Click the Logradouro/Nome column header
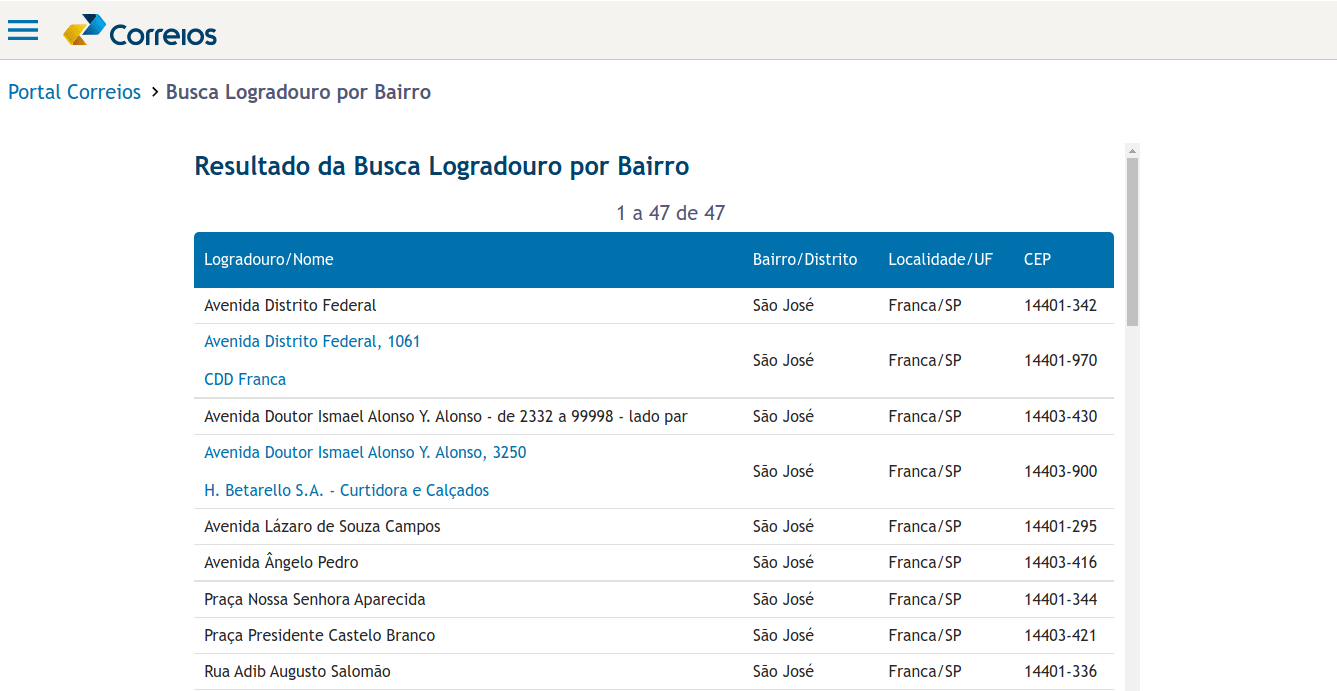Screen dimensions: 1337x691 (x=269, y=260)
